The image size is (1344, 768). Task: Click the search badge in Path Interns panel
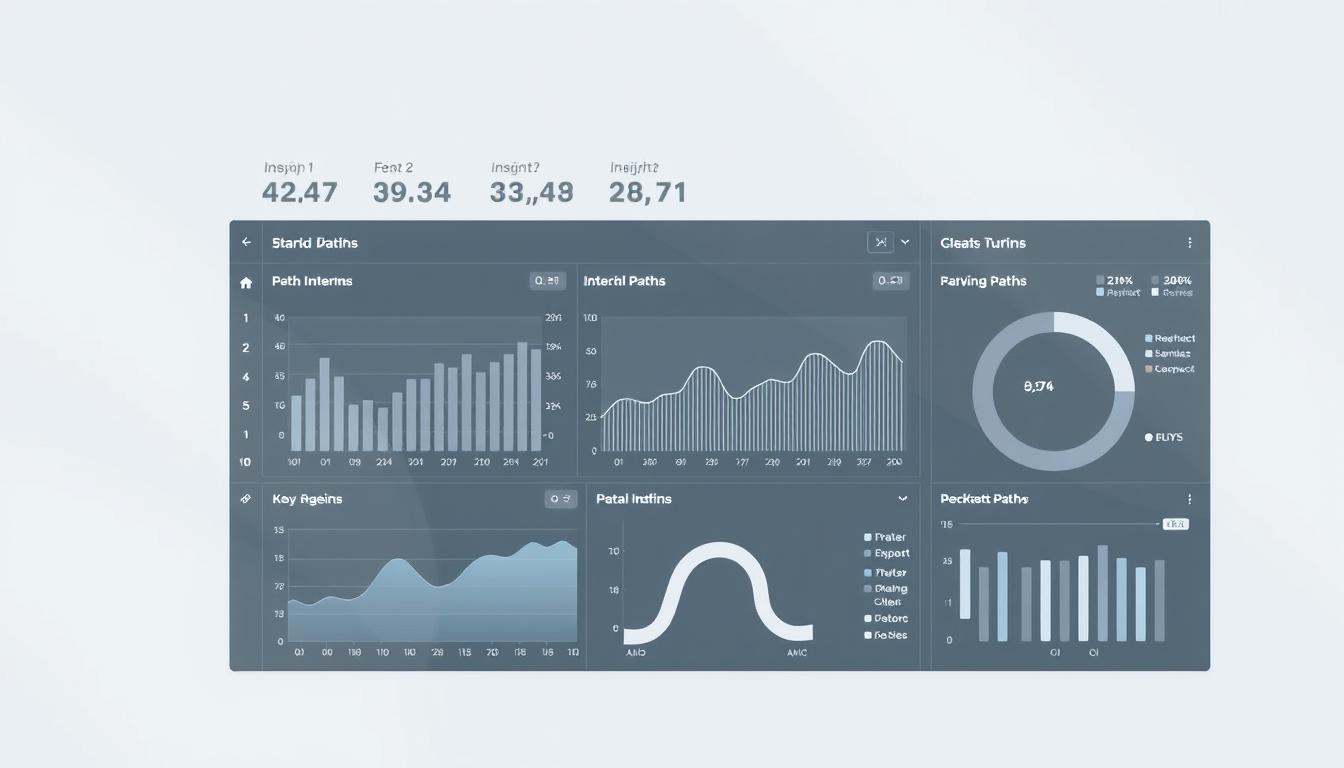click(548, 281)
